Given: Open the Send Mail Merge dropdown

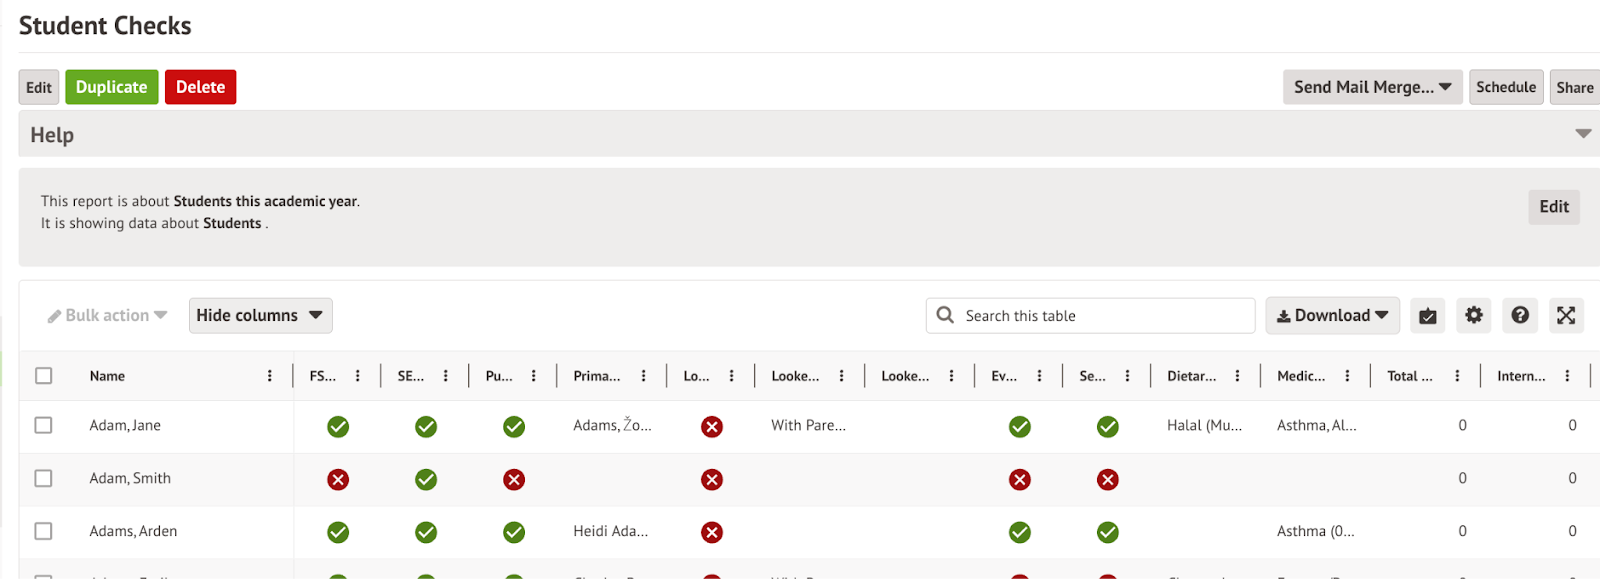Looking at the screenshot, I should (x=1372, y=87).
